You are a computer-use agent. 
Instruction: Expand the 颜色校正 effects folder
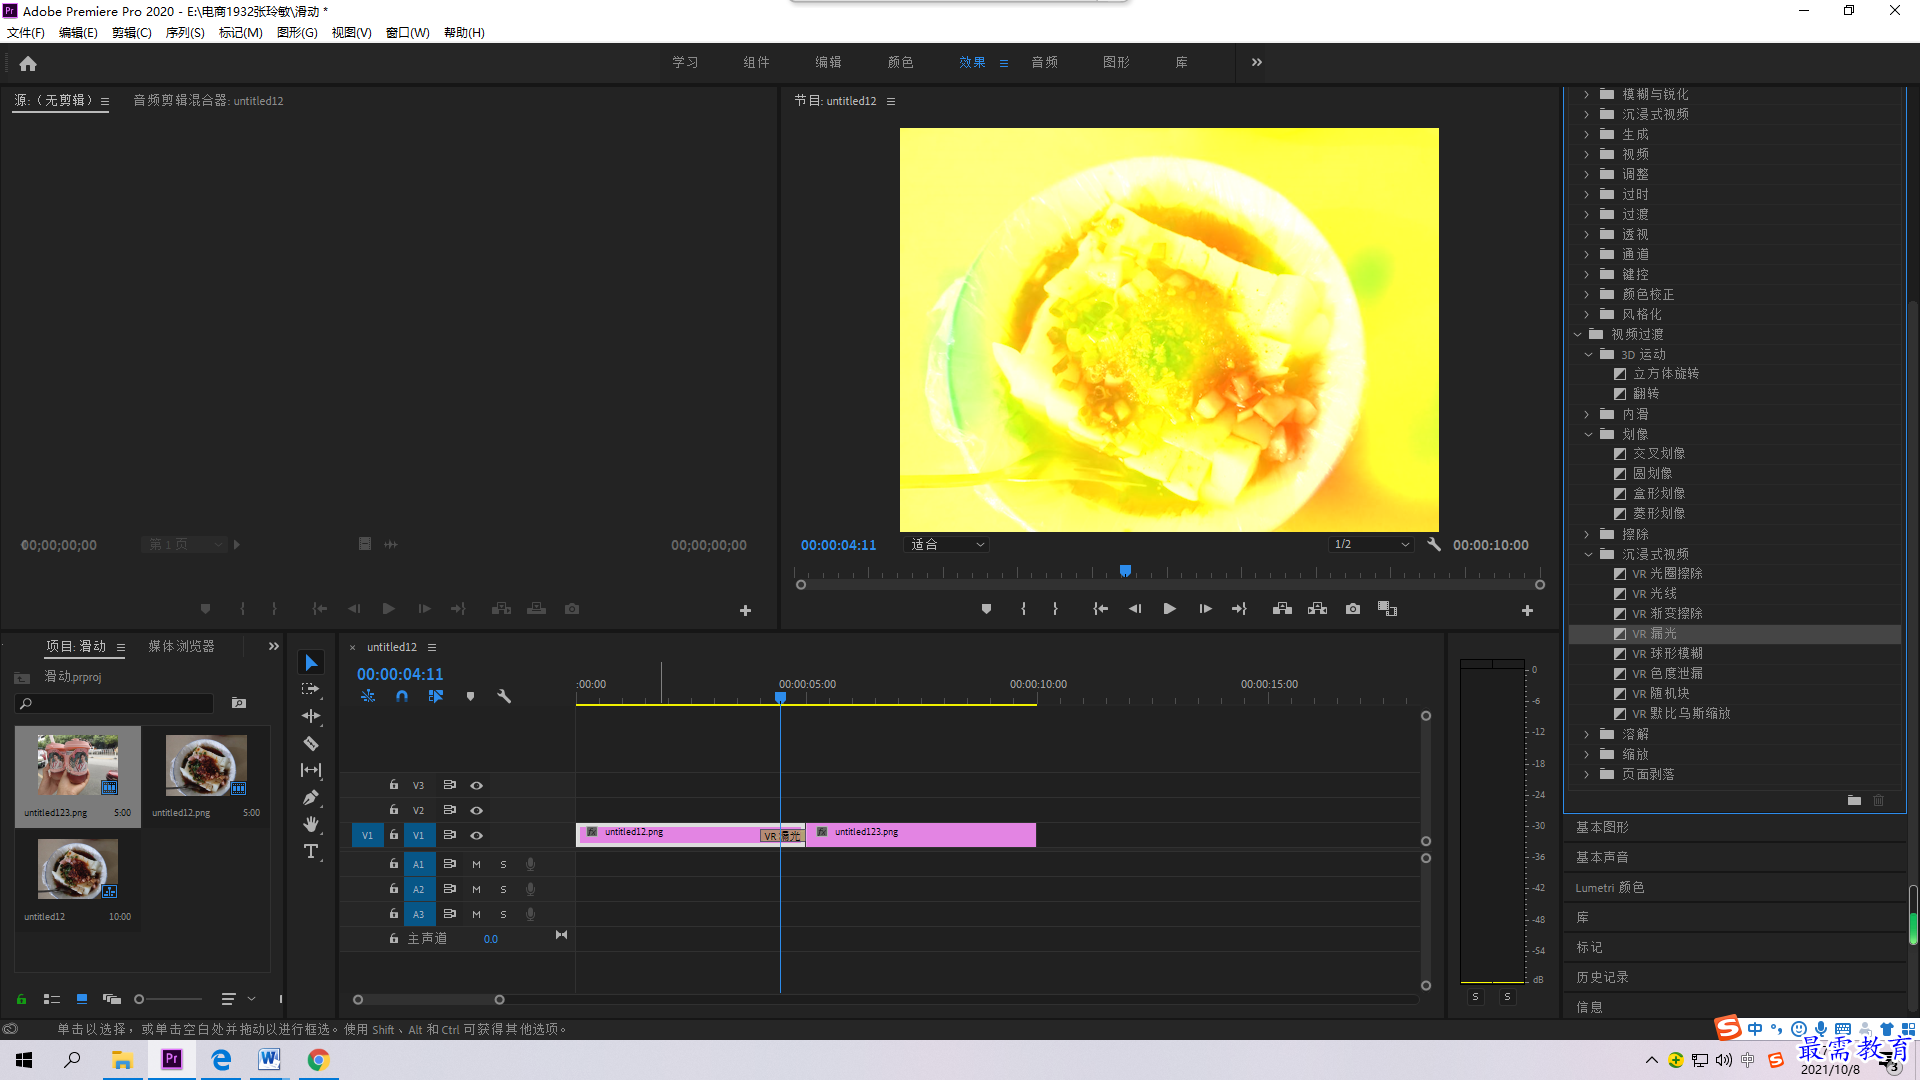pos(1586,294)
